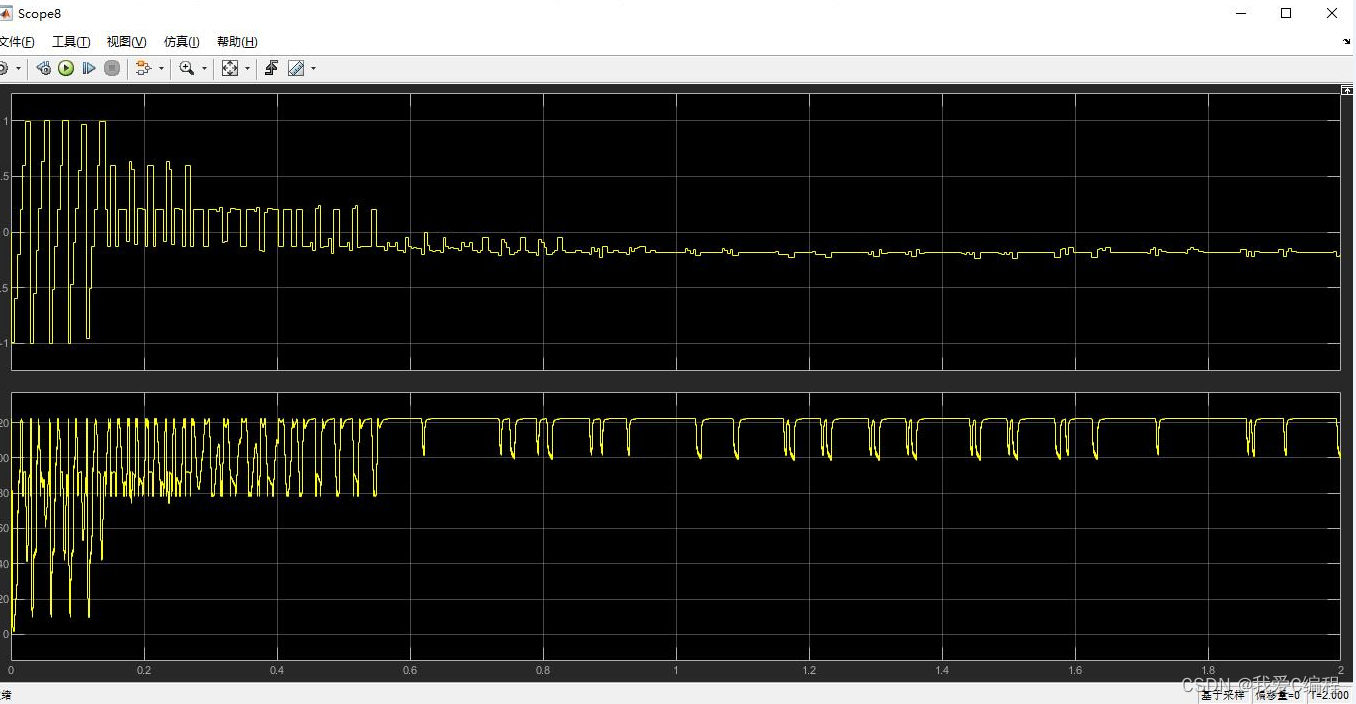
Task: Open the scope configuration properties gear
Action: point(3,68)
